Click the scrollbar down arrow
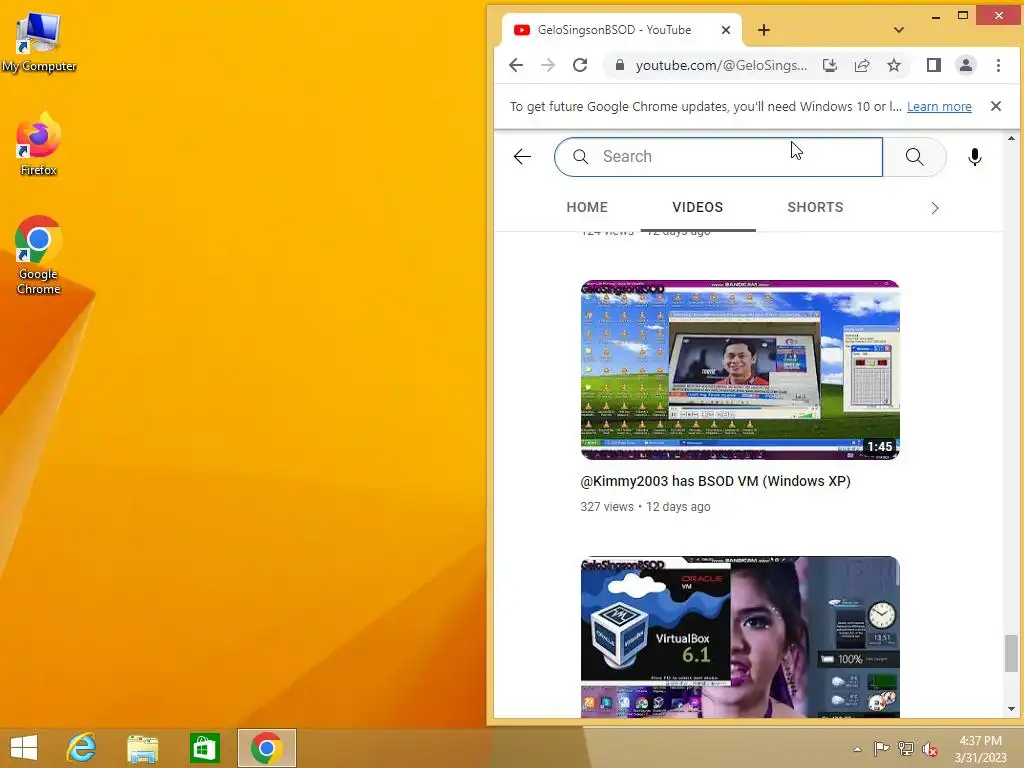1024x768 pixels. click(1011, 709)
